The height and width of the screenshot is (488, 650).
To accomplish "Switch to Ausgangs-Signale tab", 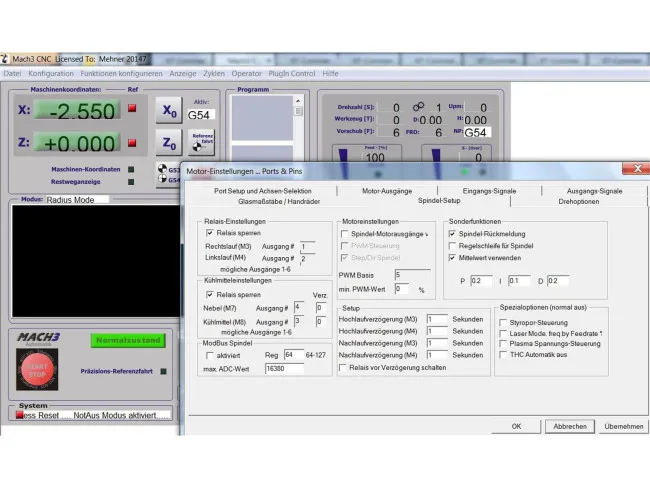I will point(594,191).
